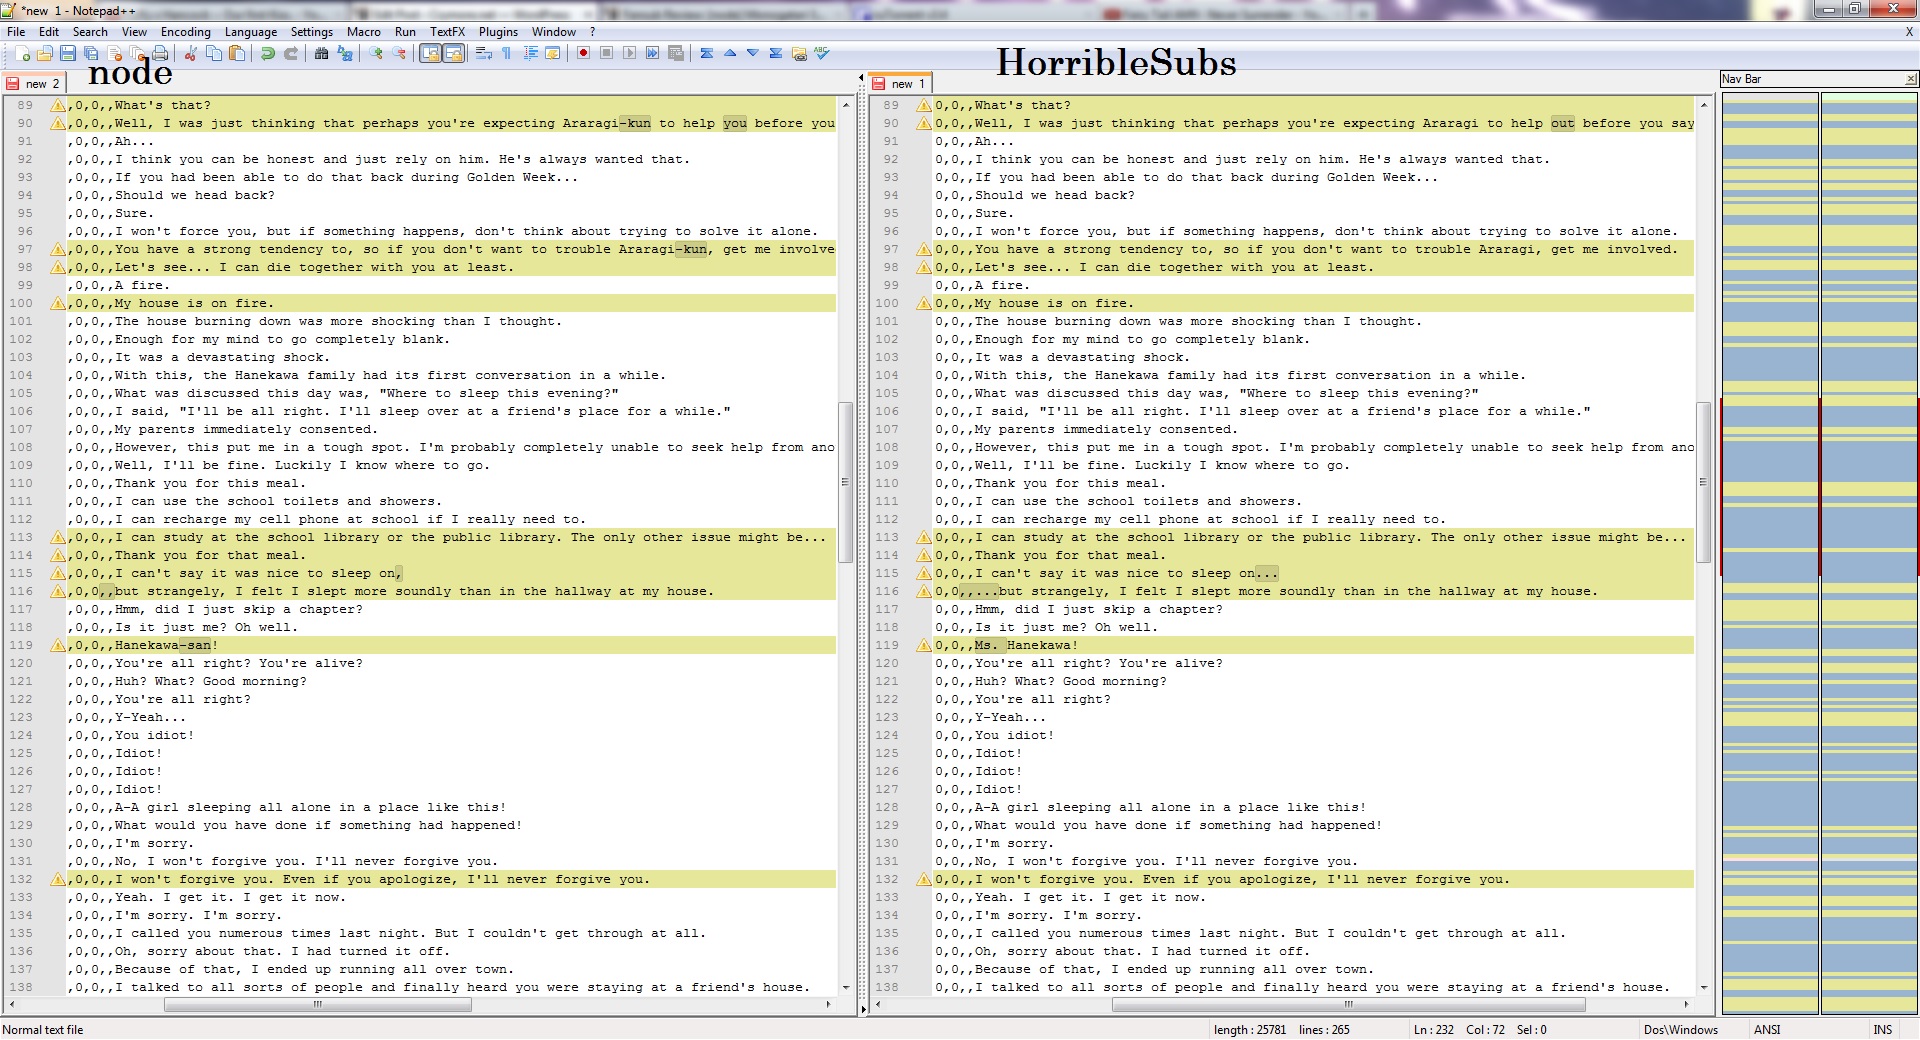Click left pane vertical scrollbar thumb

(x=845, y=482)
